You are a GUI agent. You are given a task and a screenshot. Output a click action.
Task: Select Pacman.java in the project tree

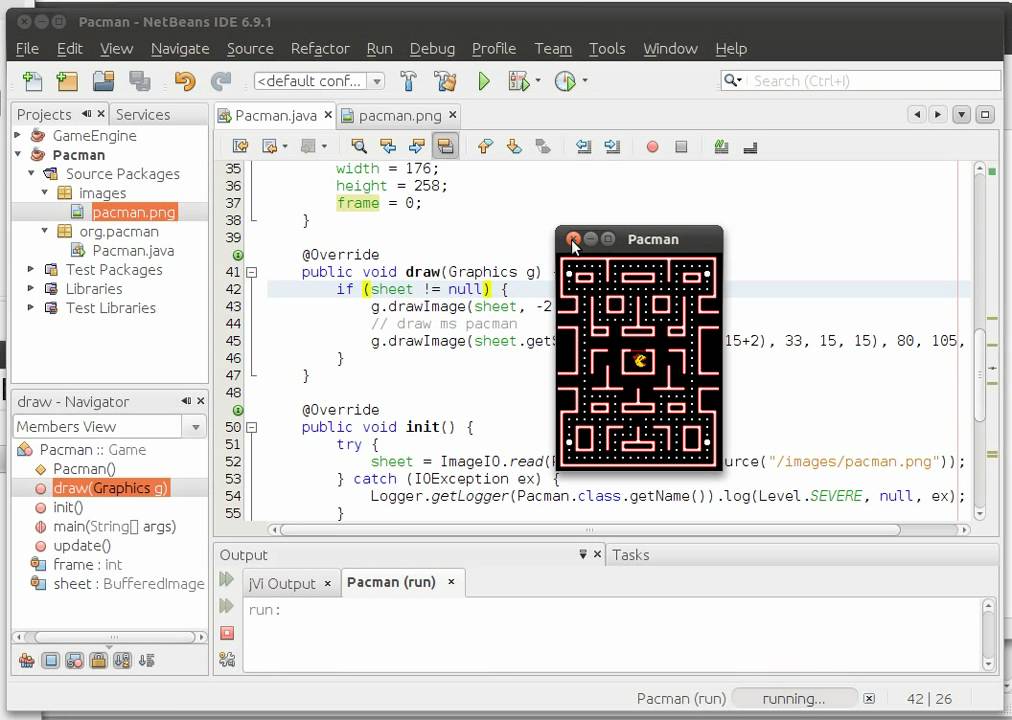pyautogui.click(x=133, y=250)
